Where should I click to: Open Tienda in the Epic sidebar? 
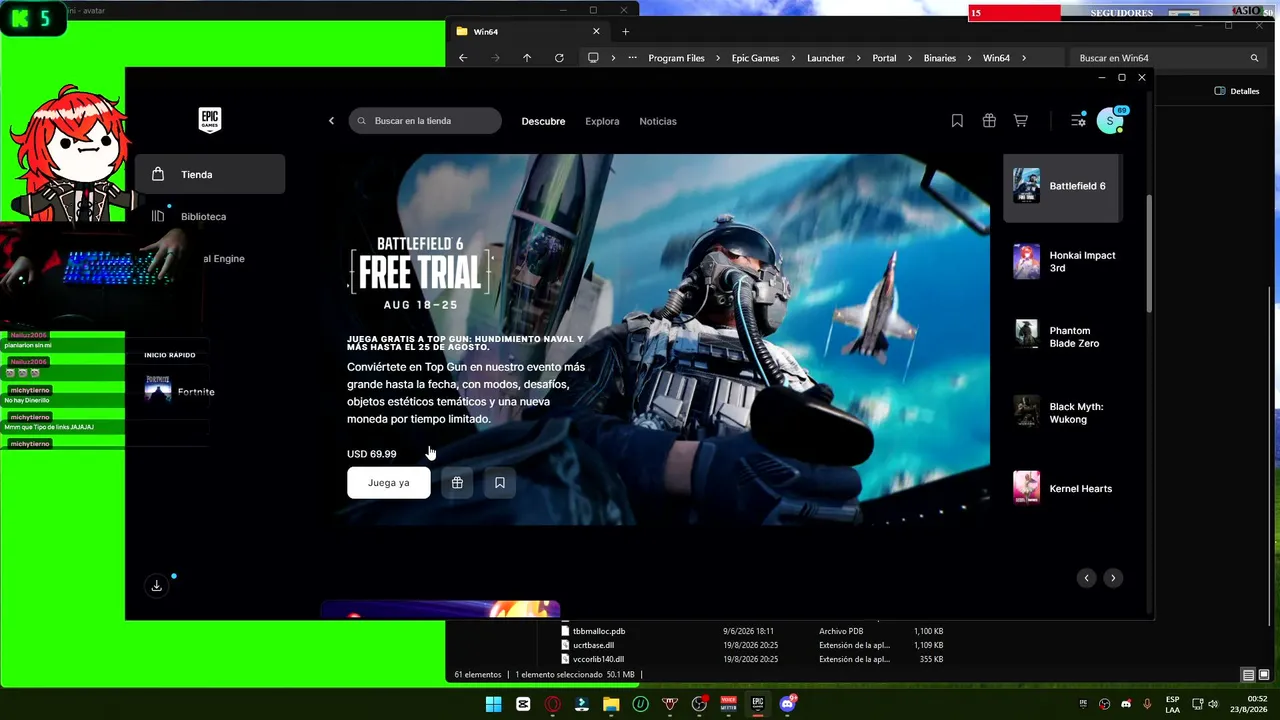click(x=210, y=174)
